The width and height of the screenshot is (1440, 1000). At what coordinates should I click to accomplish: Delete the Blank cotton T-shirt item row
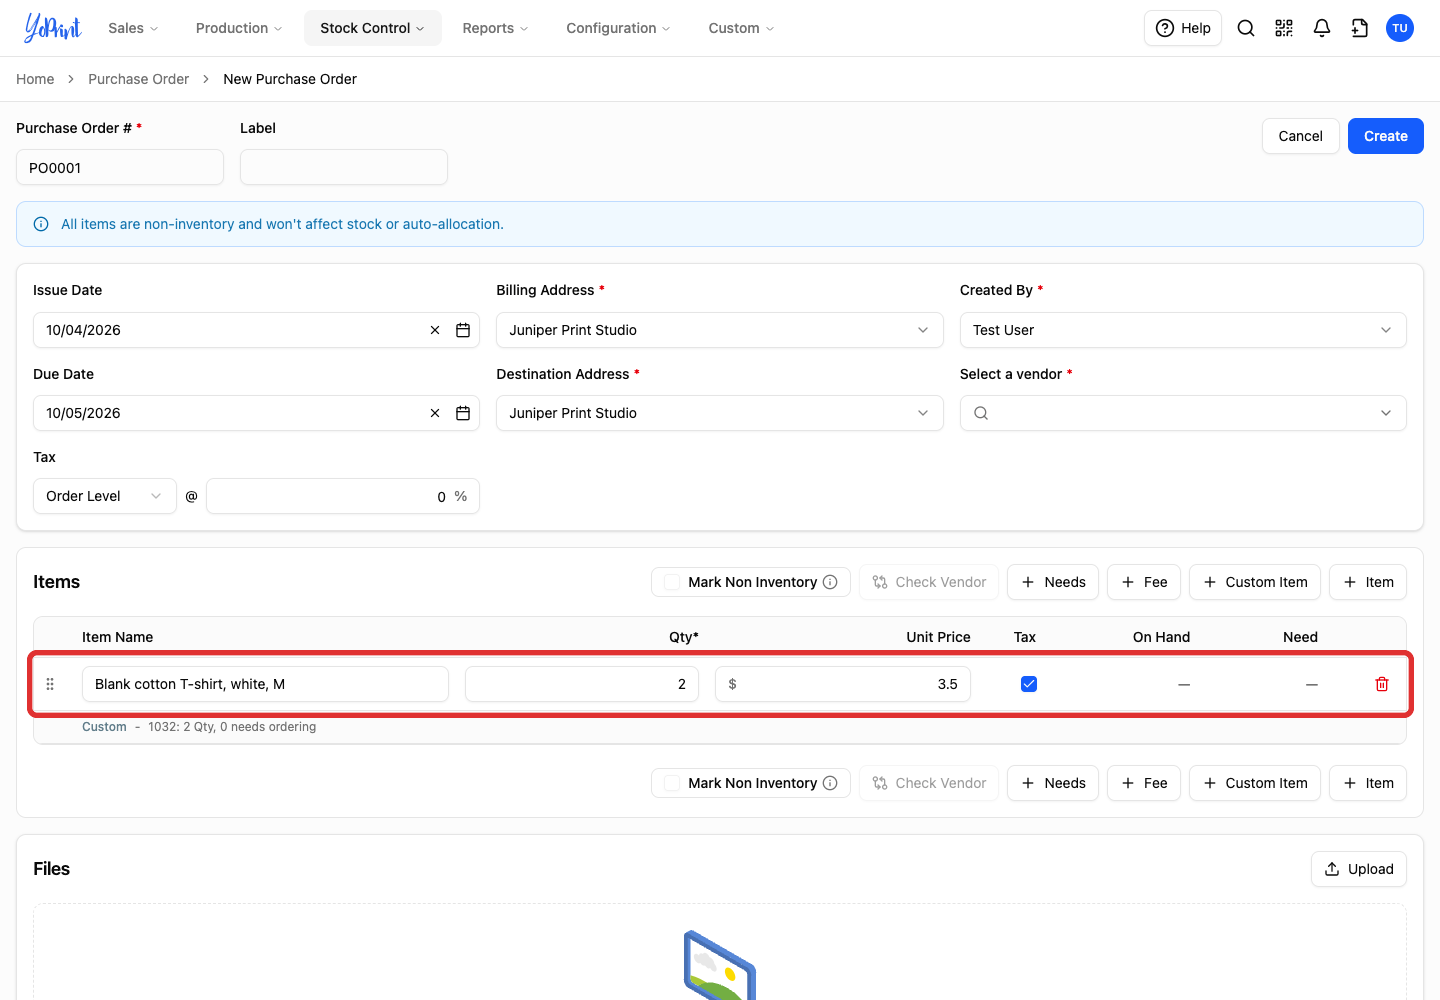[1382, 684]
